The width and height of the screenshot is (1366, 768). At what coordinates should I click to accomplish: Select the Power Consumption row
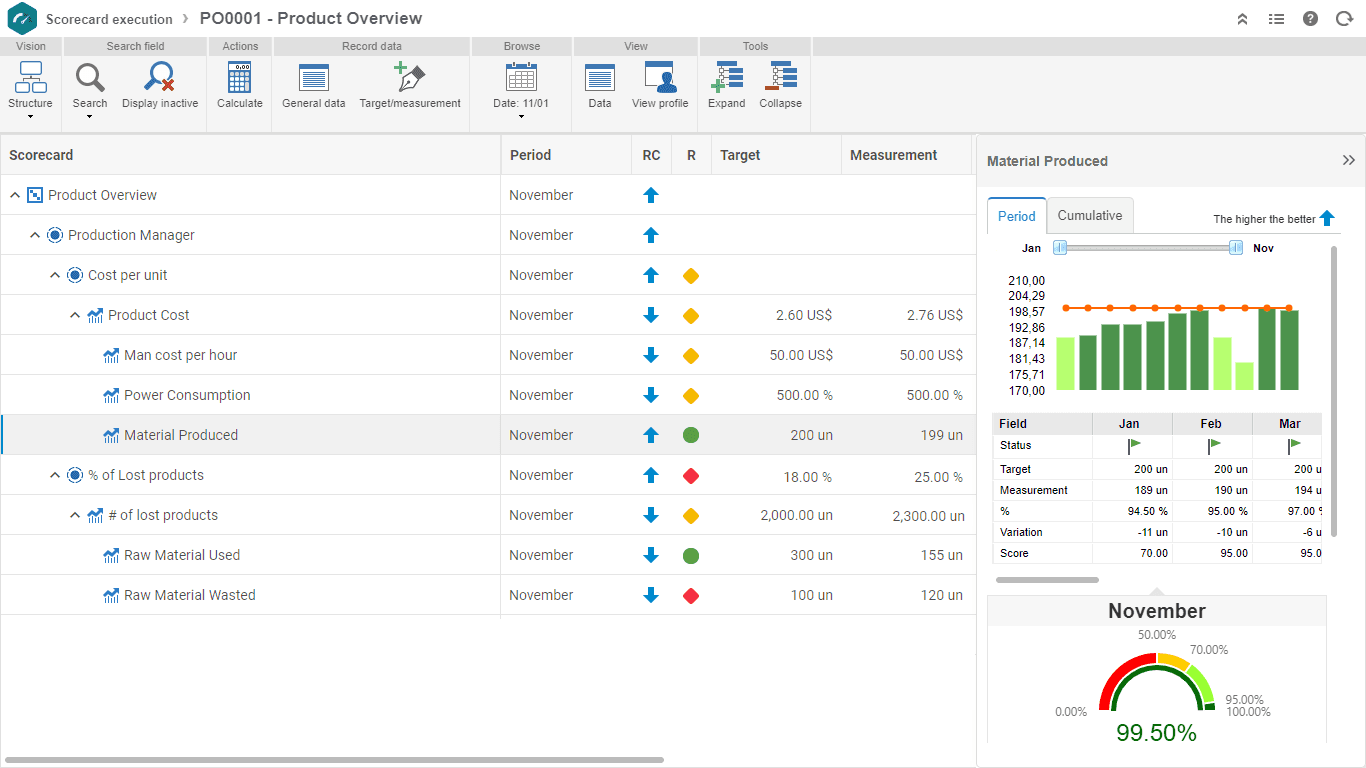488,395
